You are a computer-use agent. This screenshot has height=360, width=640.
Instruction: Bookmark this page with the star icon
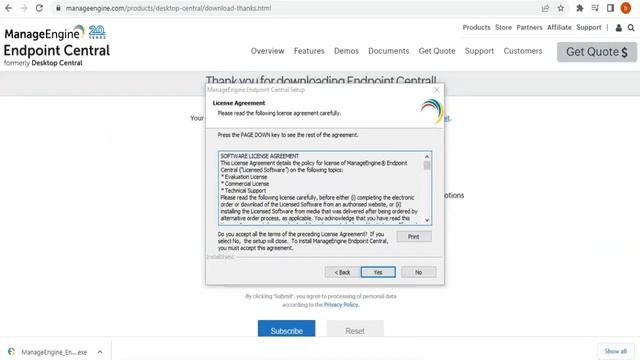tap(561, 8)
